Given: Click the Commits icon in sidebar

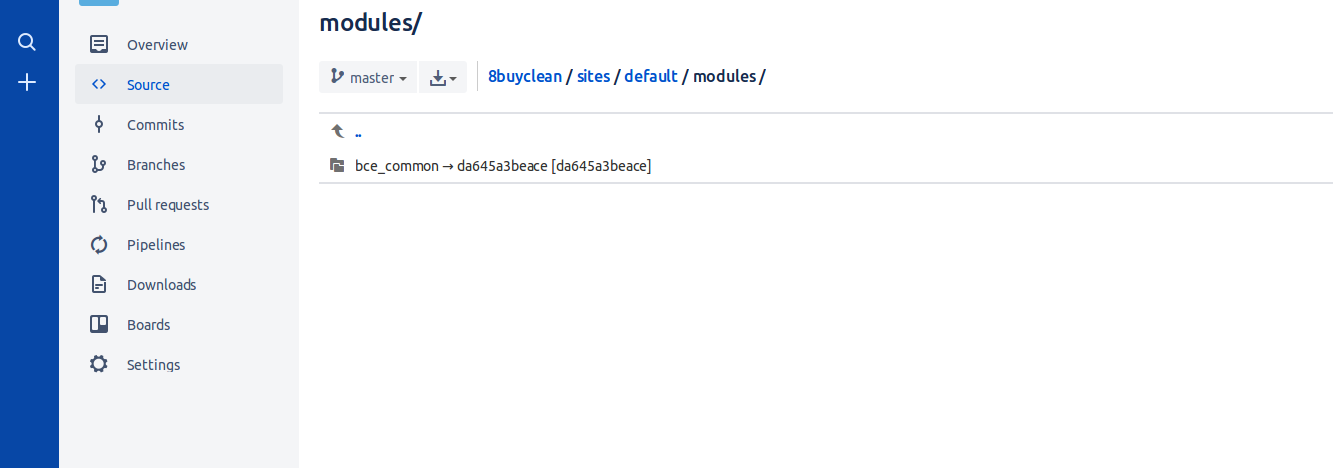Looking at the screenshot, I should coord(98,124).
